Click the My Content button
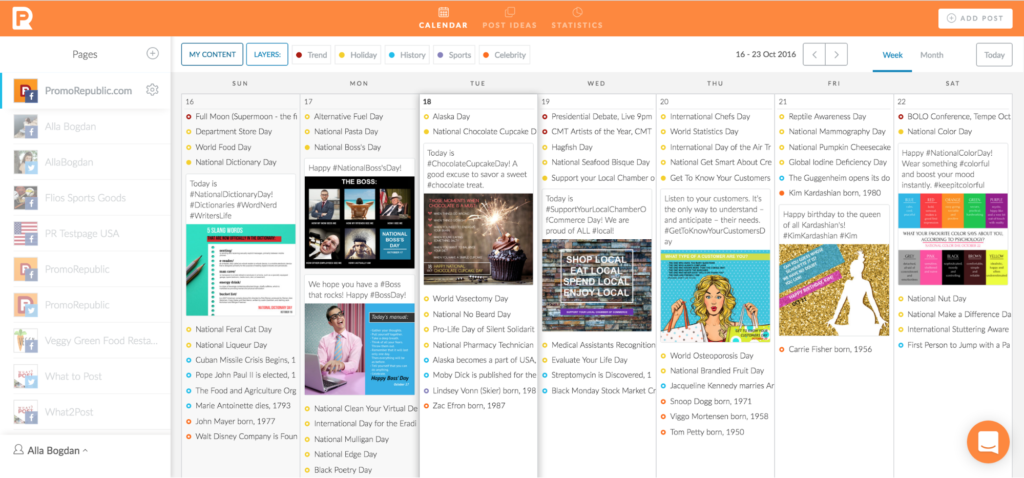1024x478 pixels. pyautogui.click(x=212, y=55)
